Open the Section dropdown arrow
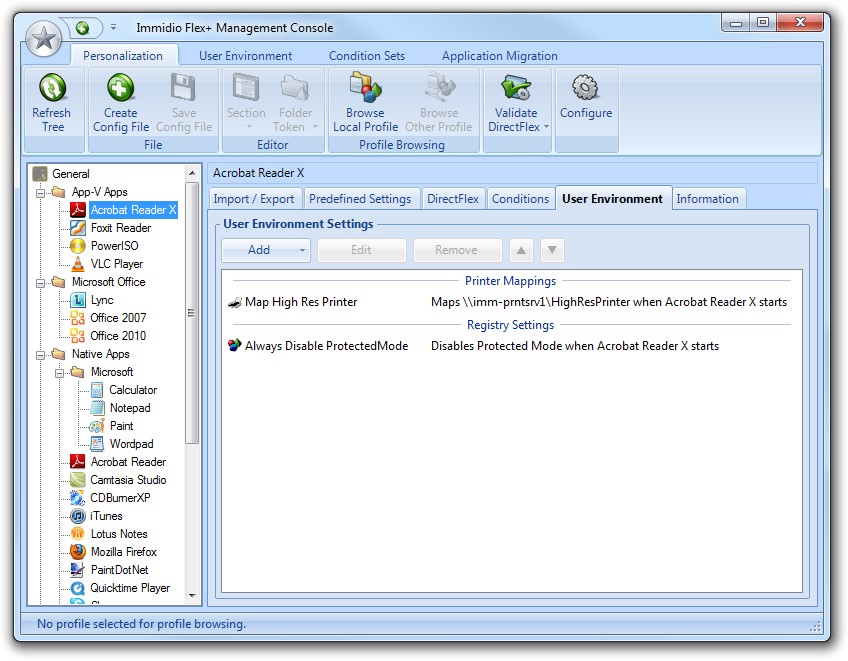Image resolution: width=848 pixels, height=661 pixels. point(249,127)
